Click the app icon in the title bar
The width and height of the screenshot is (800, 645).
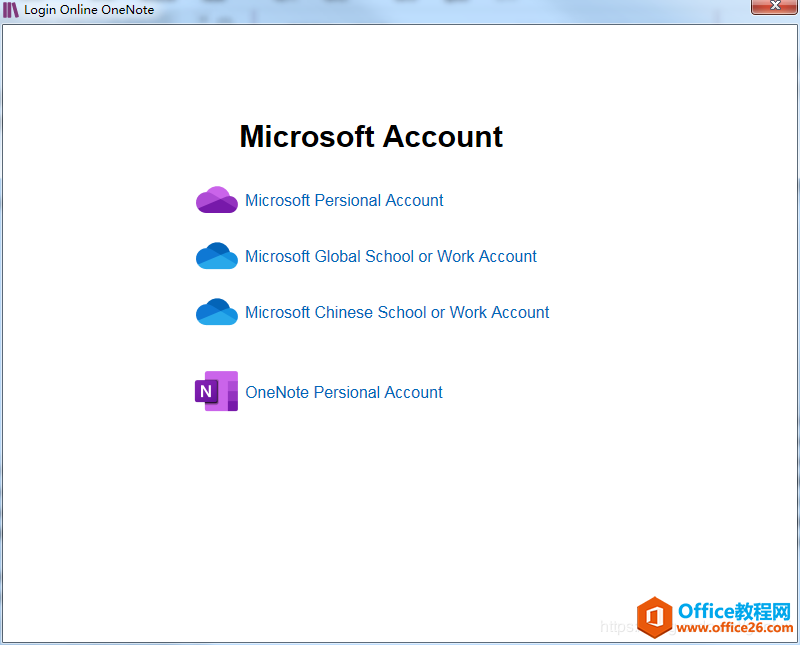click(x=12, y=9)
